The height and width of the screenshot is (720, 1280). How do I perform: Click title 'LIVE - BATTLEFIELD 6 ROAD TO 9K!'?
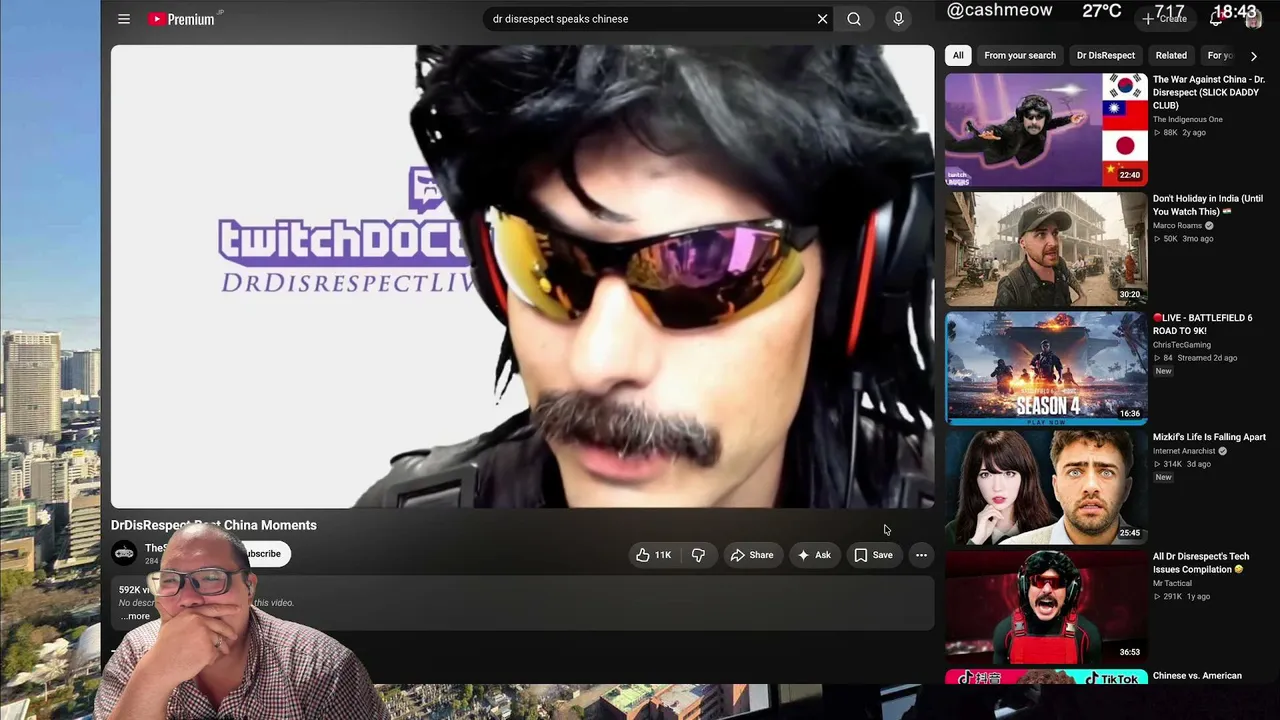pyautogui.click(x=1203, y=324)
